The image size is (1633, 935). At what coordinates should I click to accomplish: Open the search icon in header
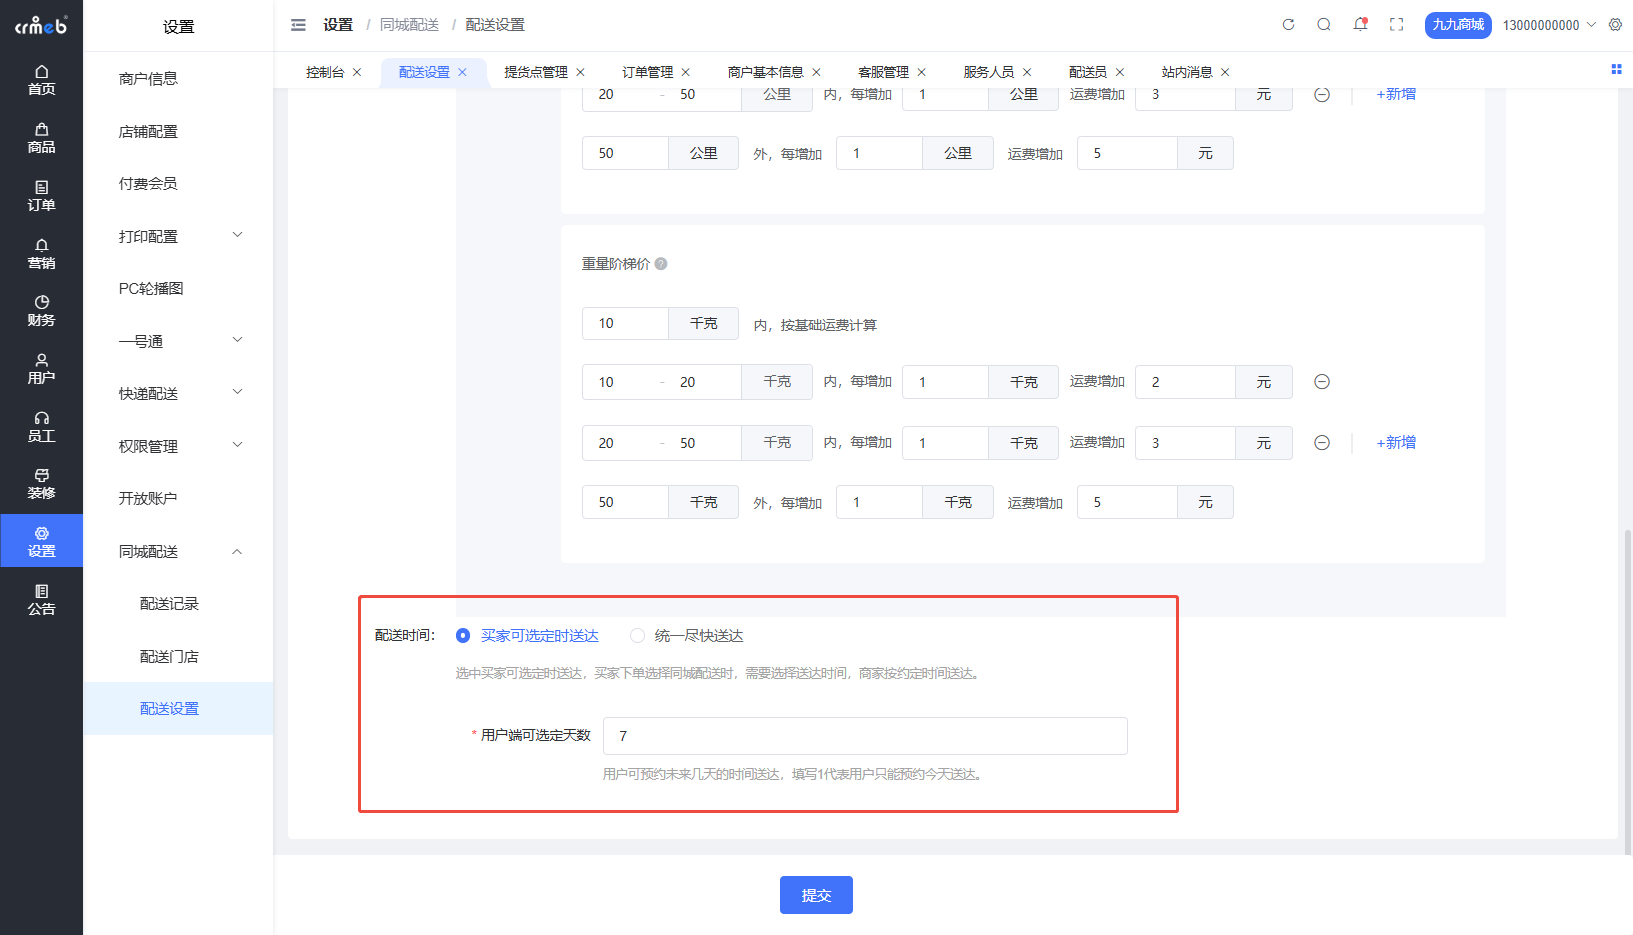point(1324,25)
